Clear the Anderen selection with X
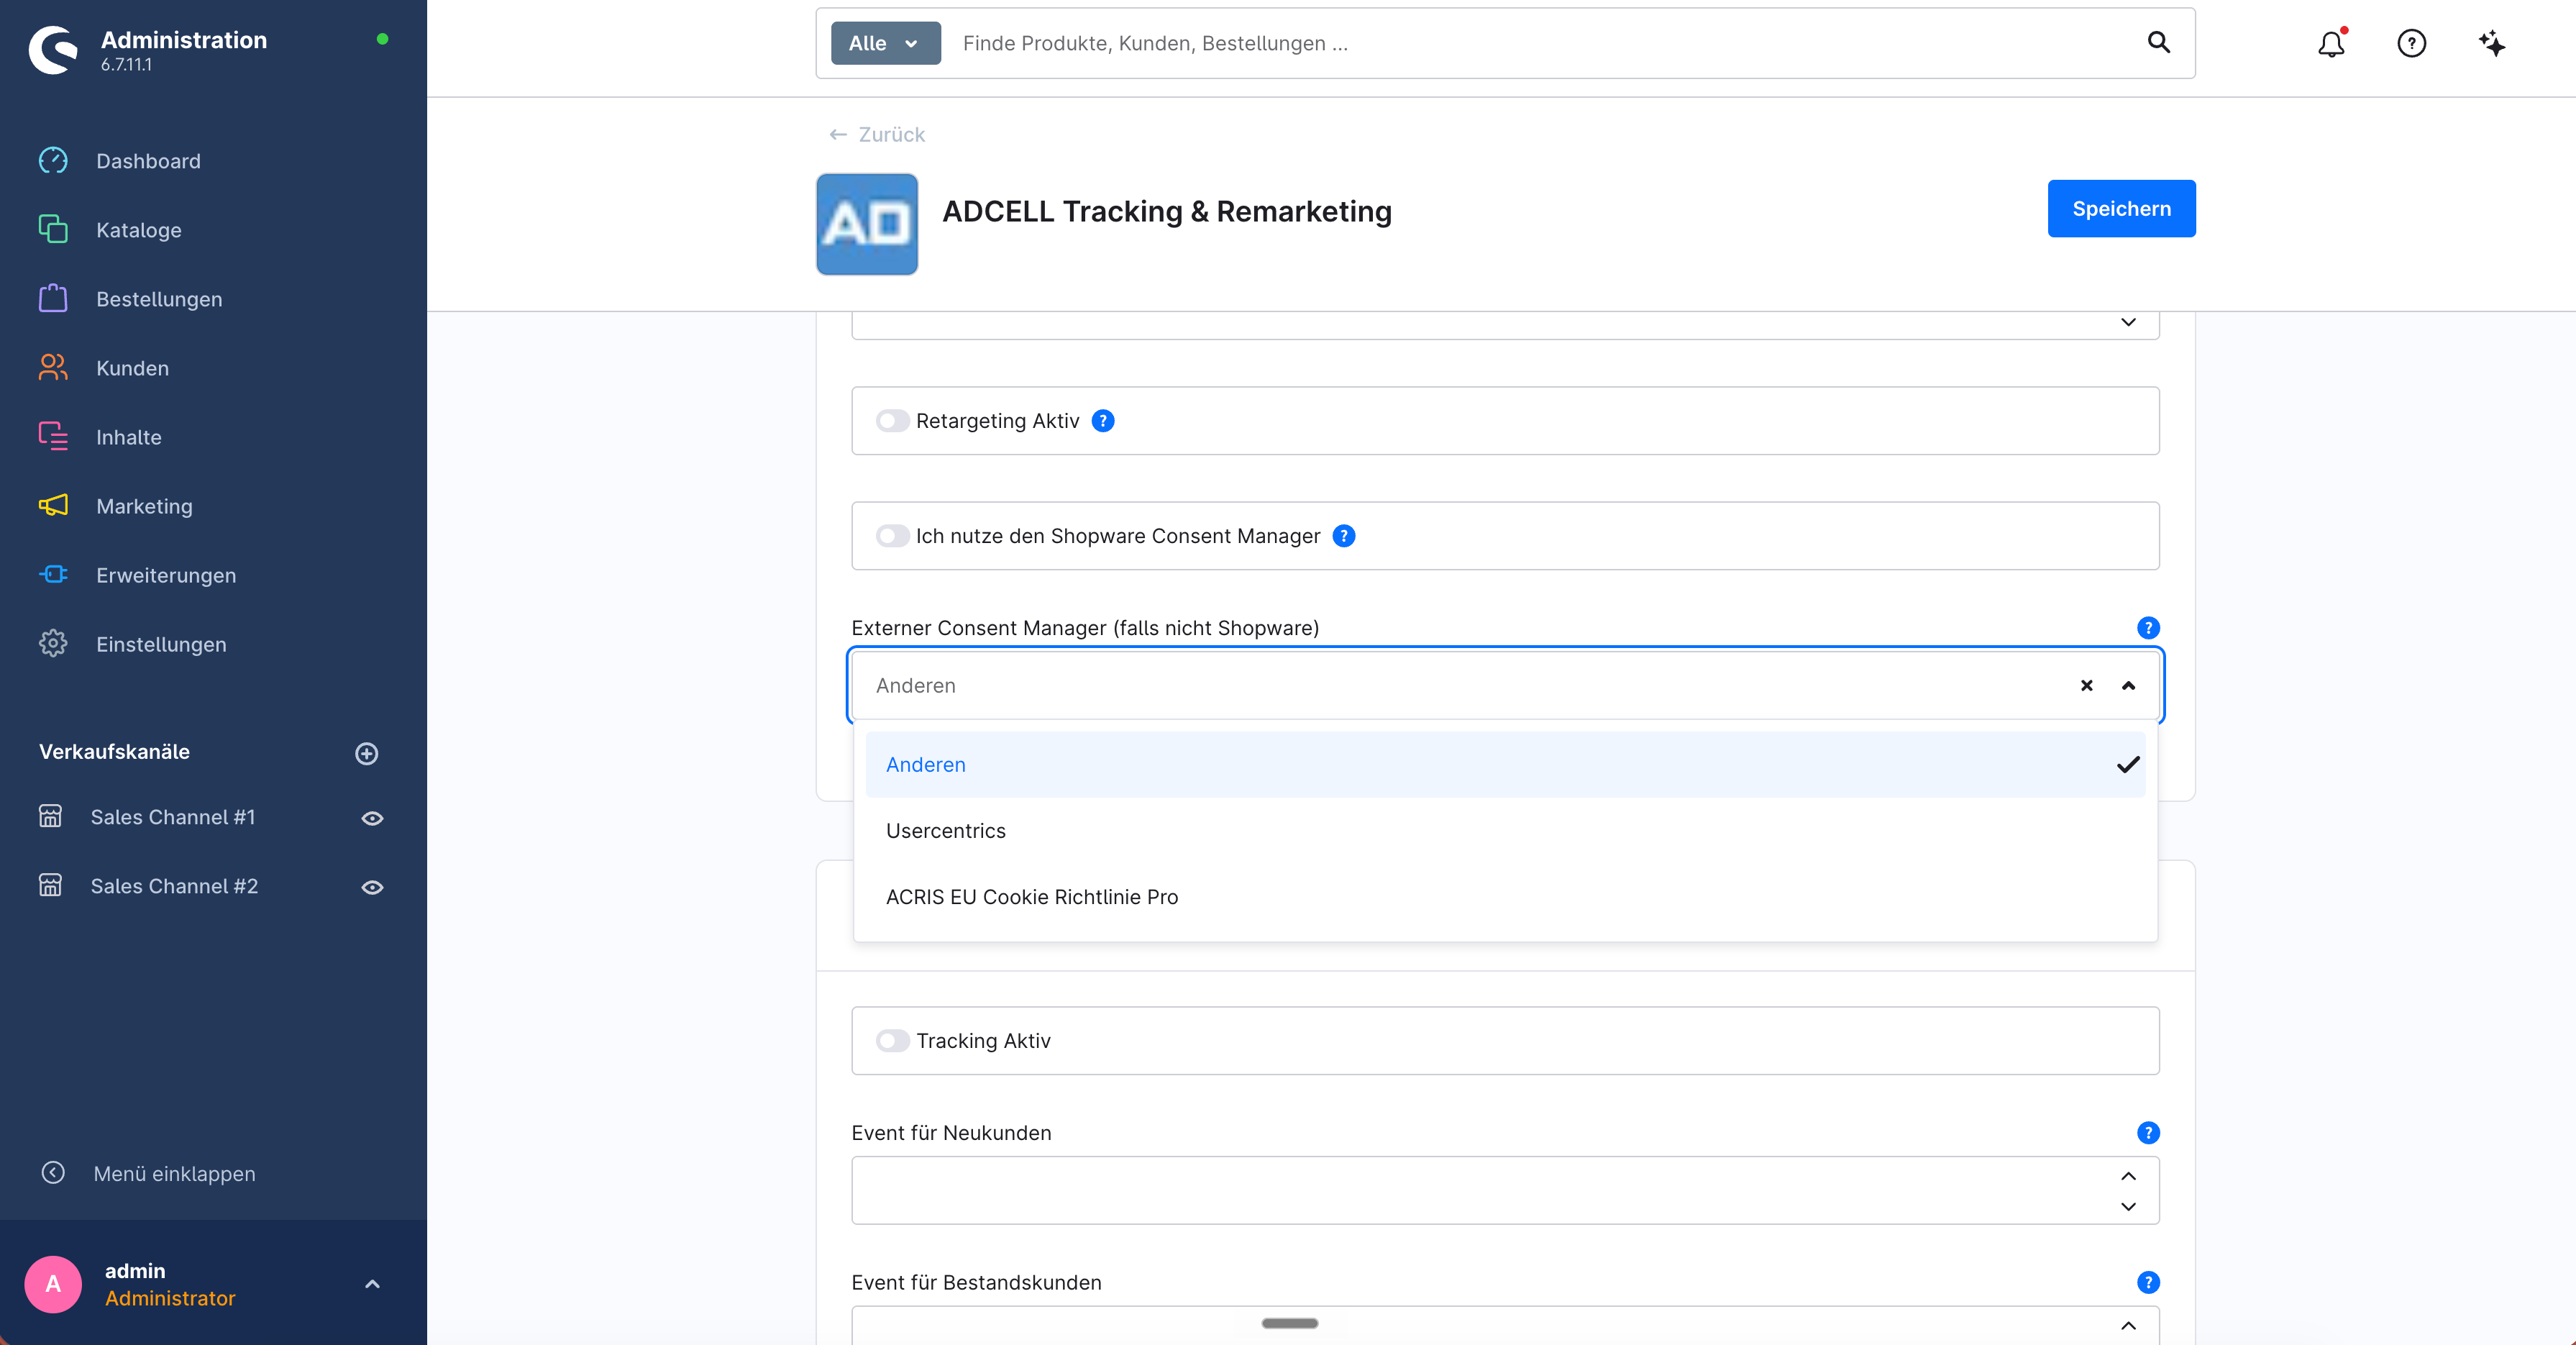2576x1345 pixels. (2087, 686)
